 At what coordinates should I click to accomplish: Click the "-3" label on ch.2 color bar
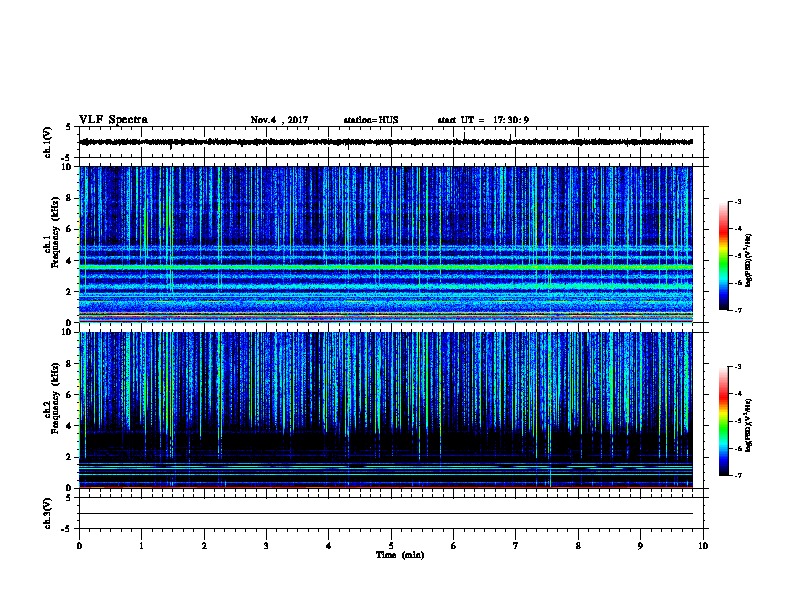[x=737, y=367]
